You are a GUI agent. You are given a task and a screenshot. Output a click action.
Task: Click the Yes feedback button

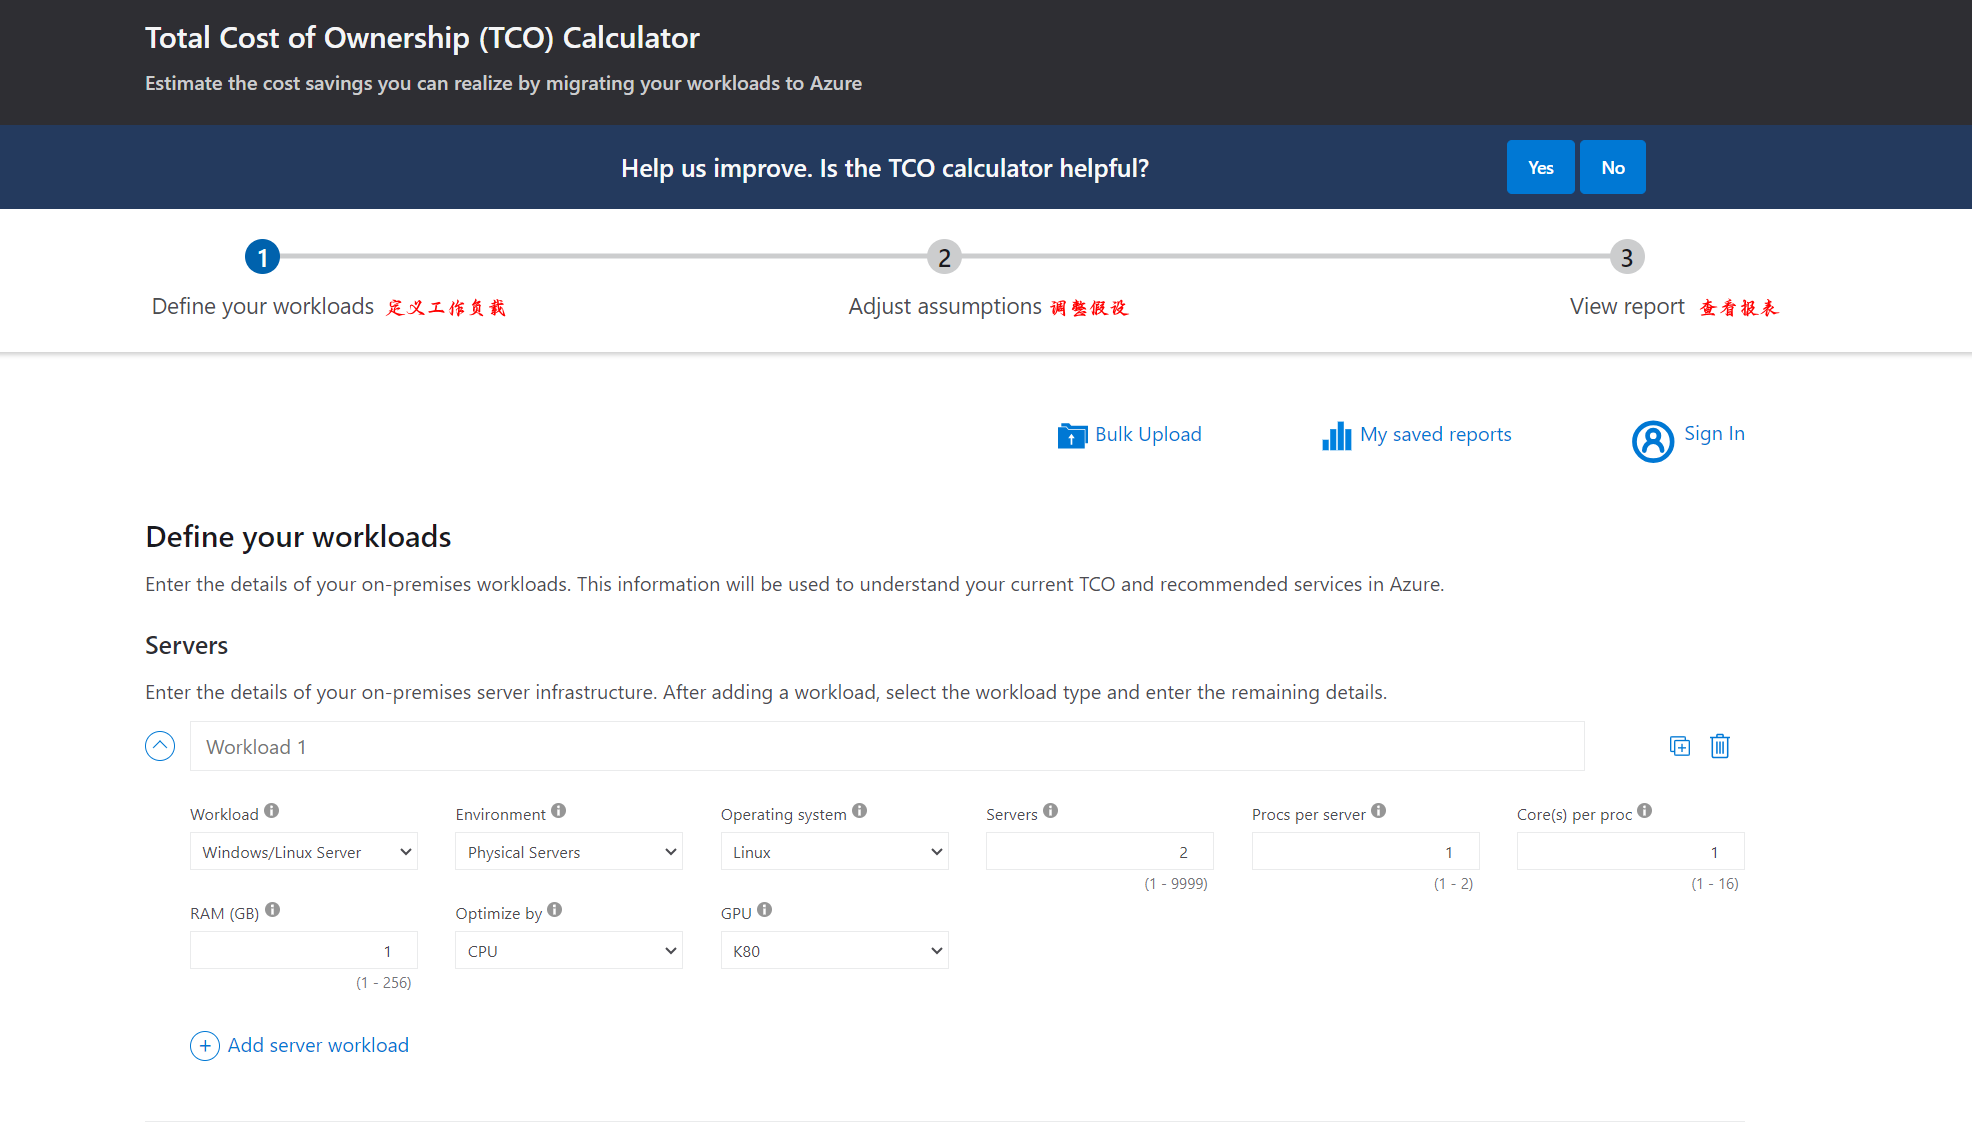1540,167
